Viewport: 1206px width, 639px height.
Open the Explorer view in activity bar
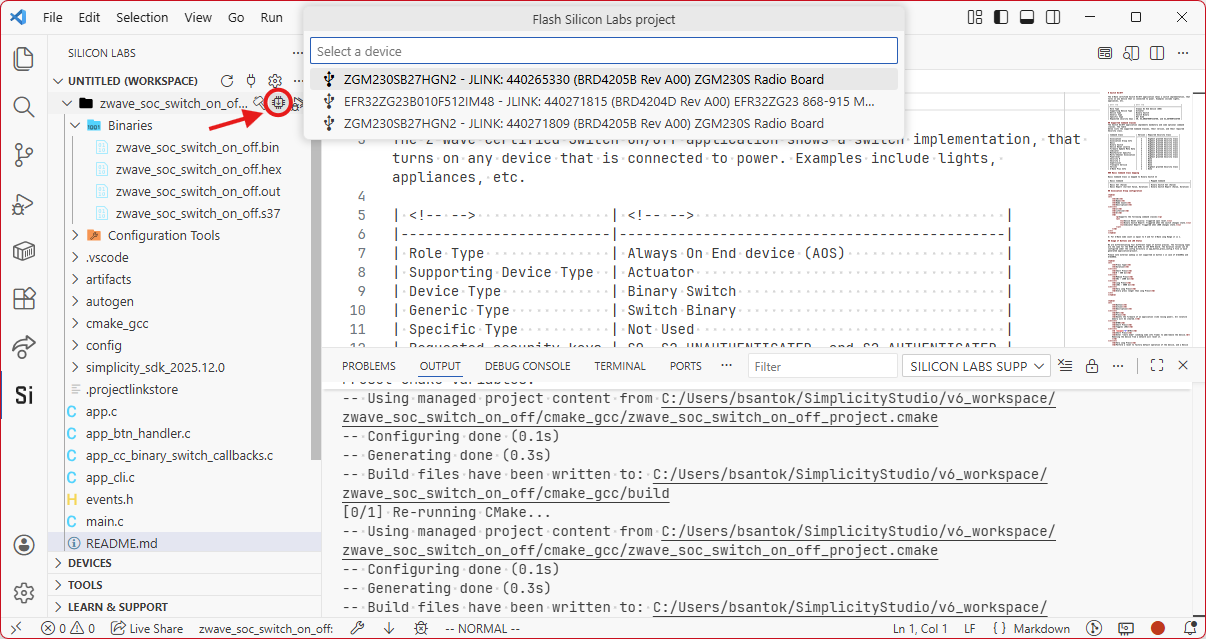[x=23, y=59]
